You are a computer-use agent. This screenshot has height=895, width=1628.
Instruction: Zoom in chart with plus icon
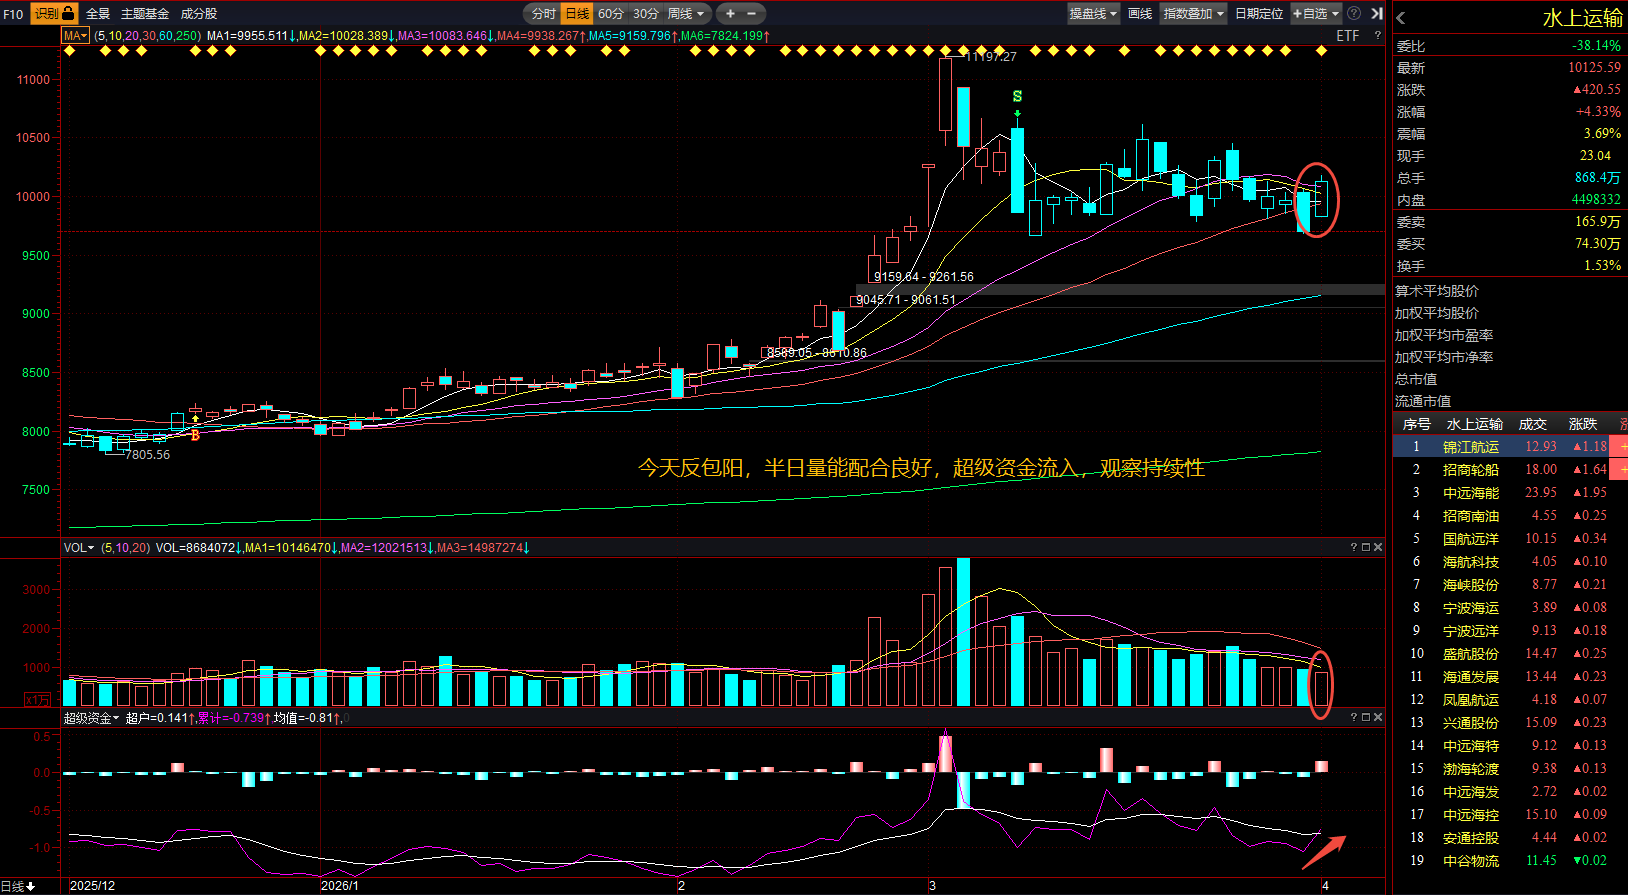coord(730,13)
